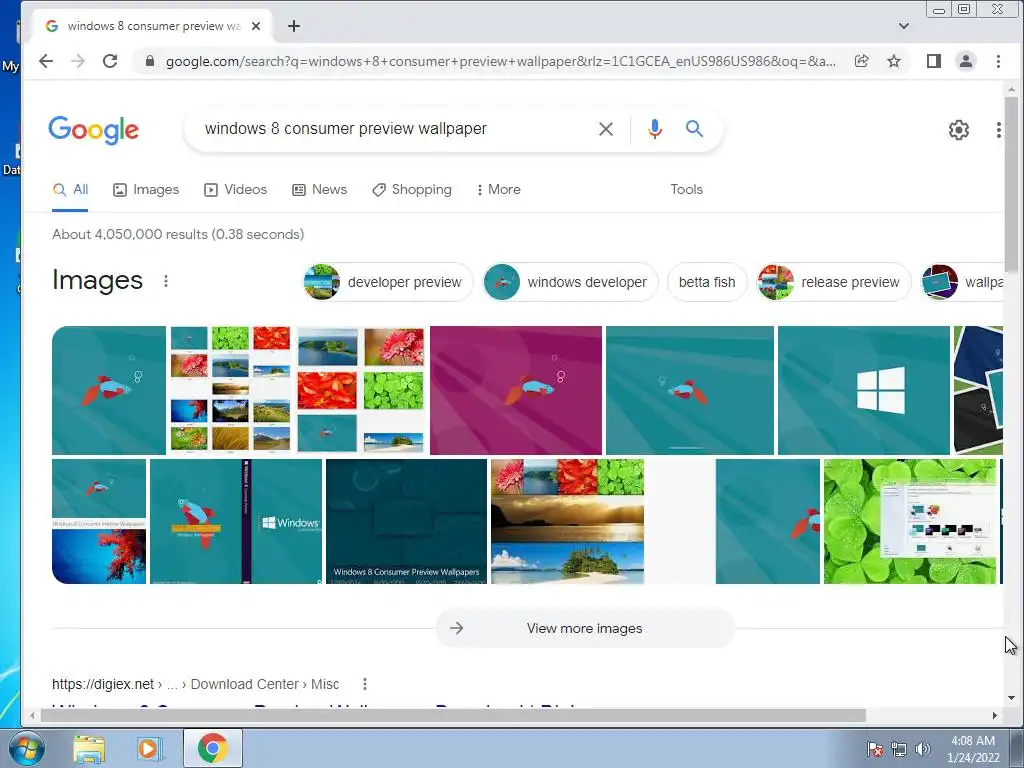Click the vertical scrollbar down arrow

click(x=1012, y=698)
